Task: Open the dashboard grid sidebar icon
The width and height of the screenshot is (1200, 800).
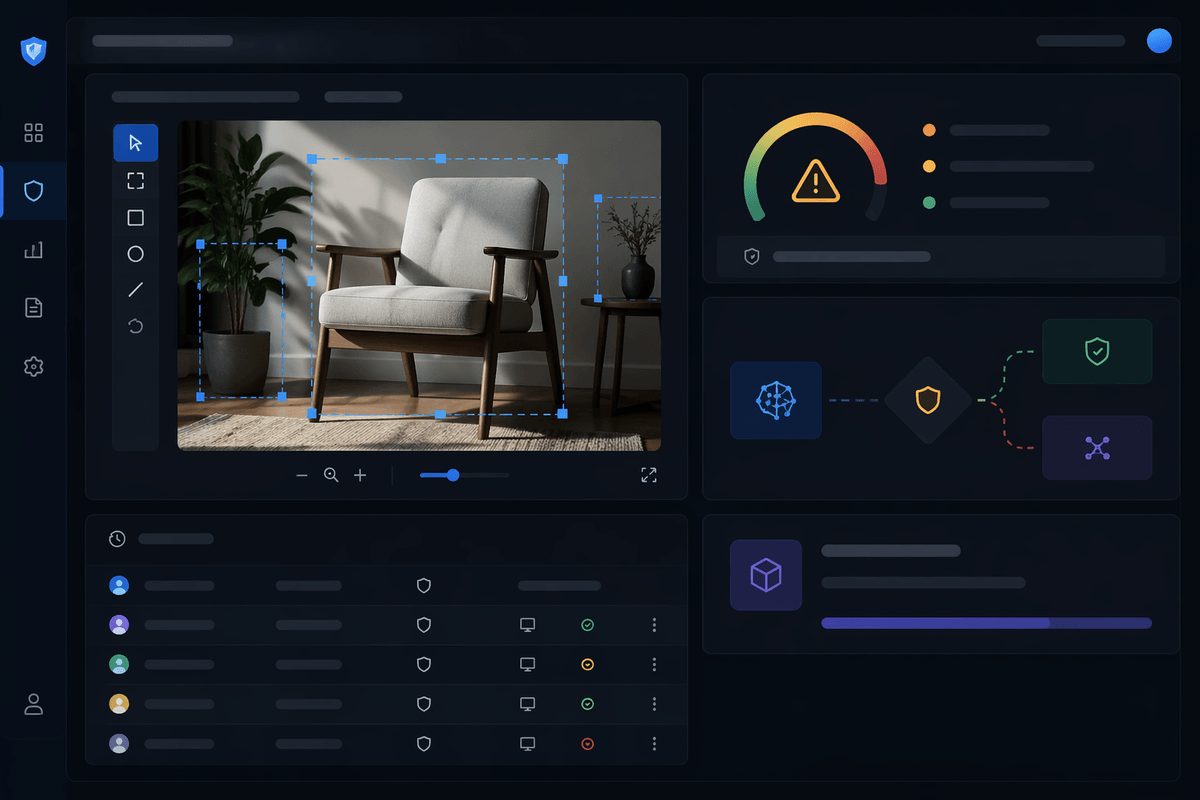Action: tap(34, 133)
